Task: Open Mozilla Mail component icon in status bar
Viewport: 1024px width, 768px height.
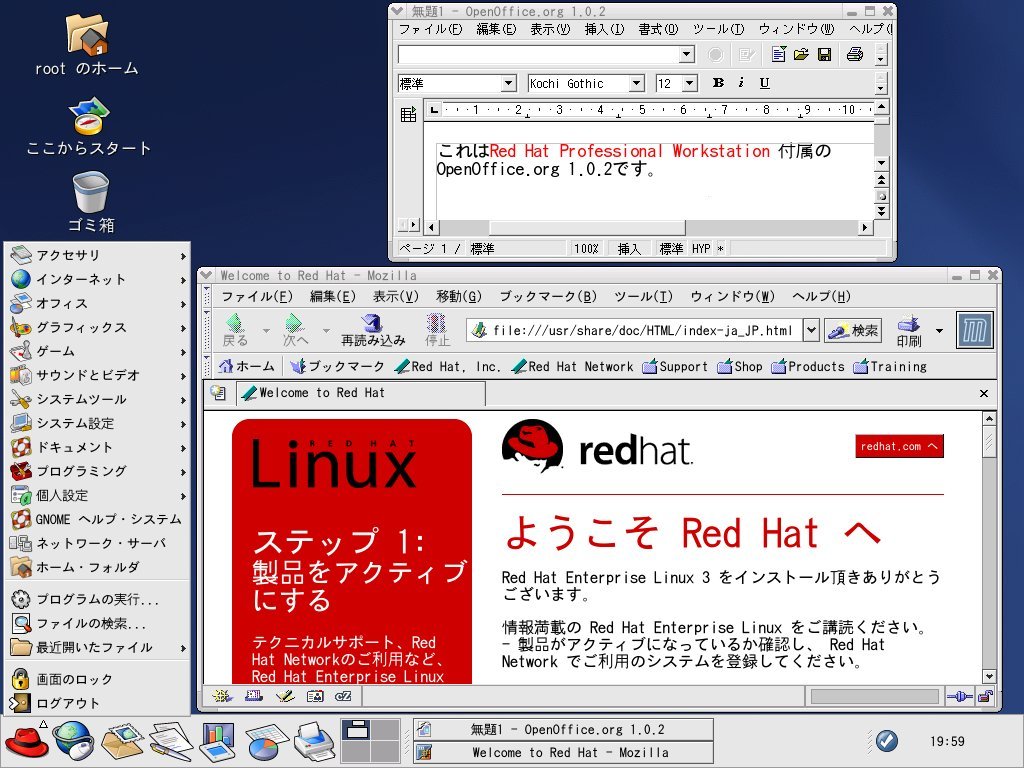Action: (253, 696)
